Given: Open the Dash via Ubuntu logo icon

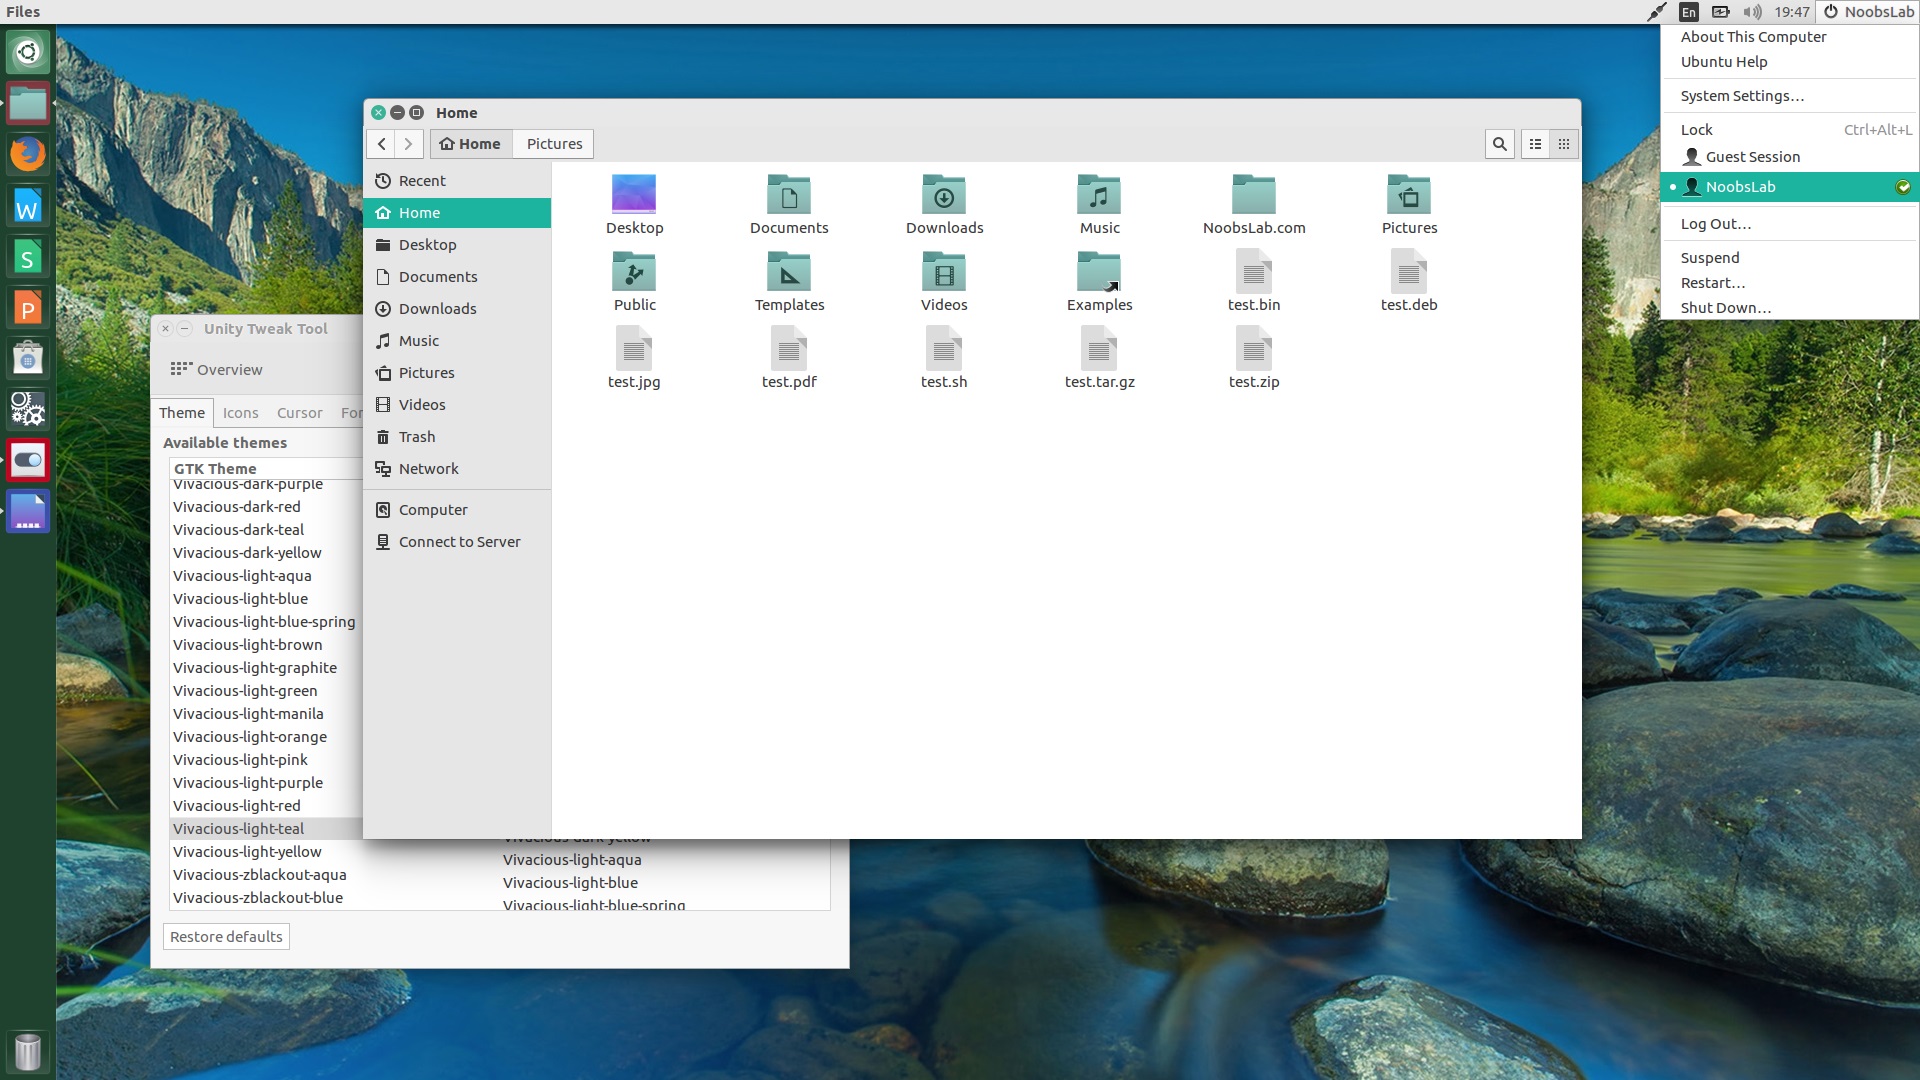Looking at the screenshot, I should pos(27,52).
